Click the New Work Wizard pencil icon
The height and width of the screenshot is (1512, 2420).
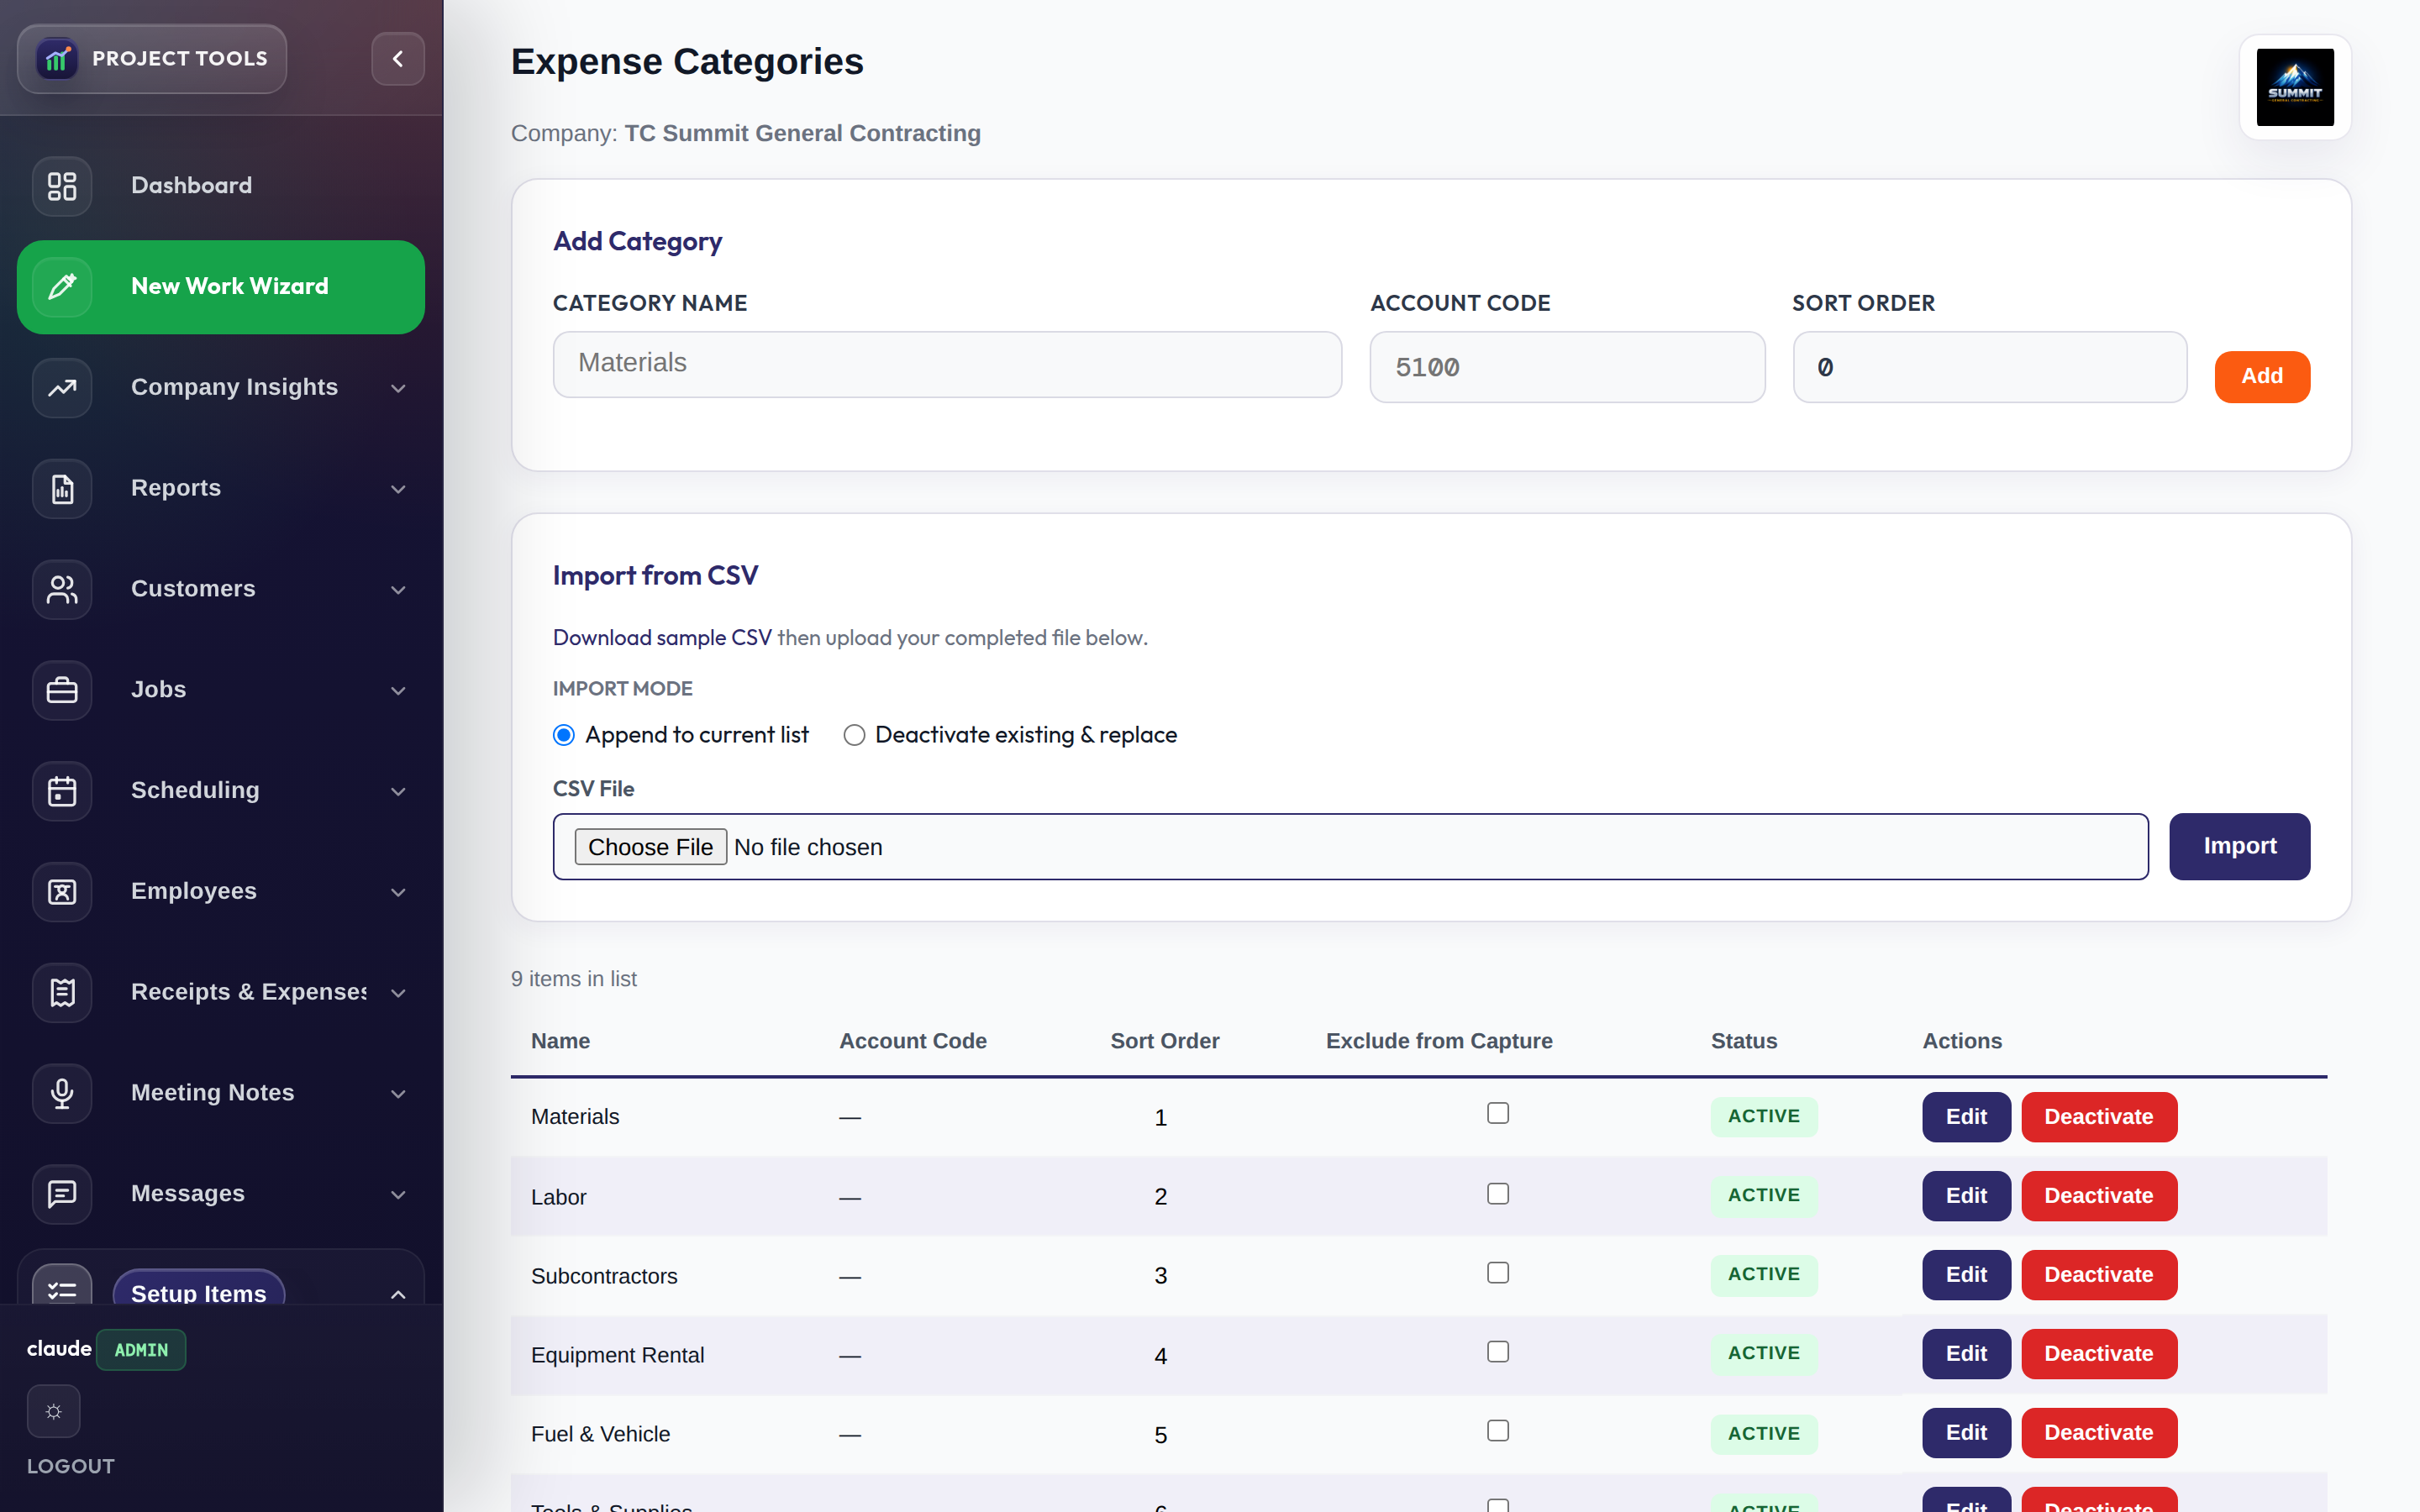point(62,287)
